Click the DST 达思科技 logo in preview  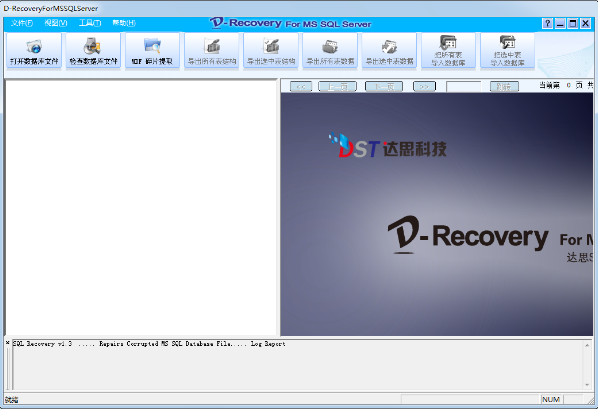coord(388,146)
